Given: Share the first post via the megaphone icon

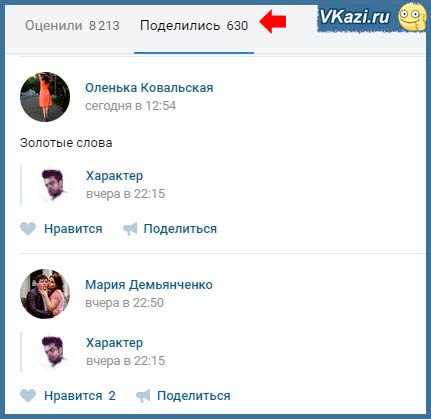Looking at the screenshot, I should pos(130,229).
